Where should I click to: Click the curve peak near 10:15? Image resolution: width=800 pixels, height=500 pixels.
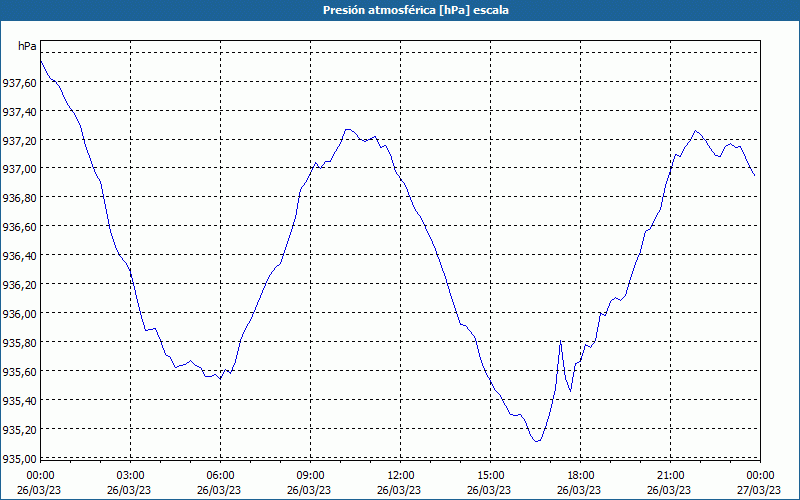pyautogui.click(x=347, y=129)
